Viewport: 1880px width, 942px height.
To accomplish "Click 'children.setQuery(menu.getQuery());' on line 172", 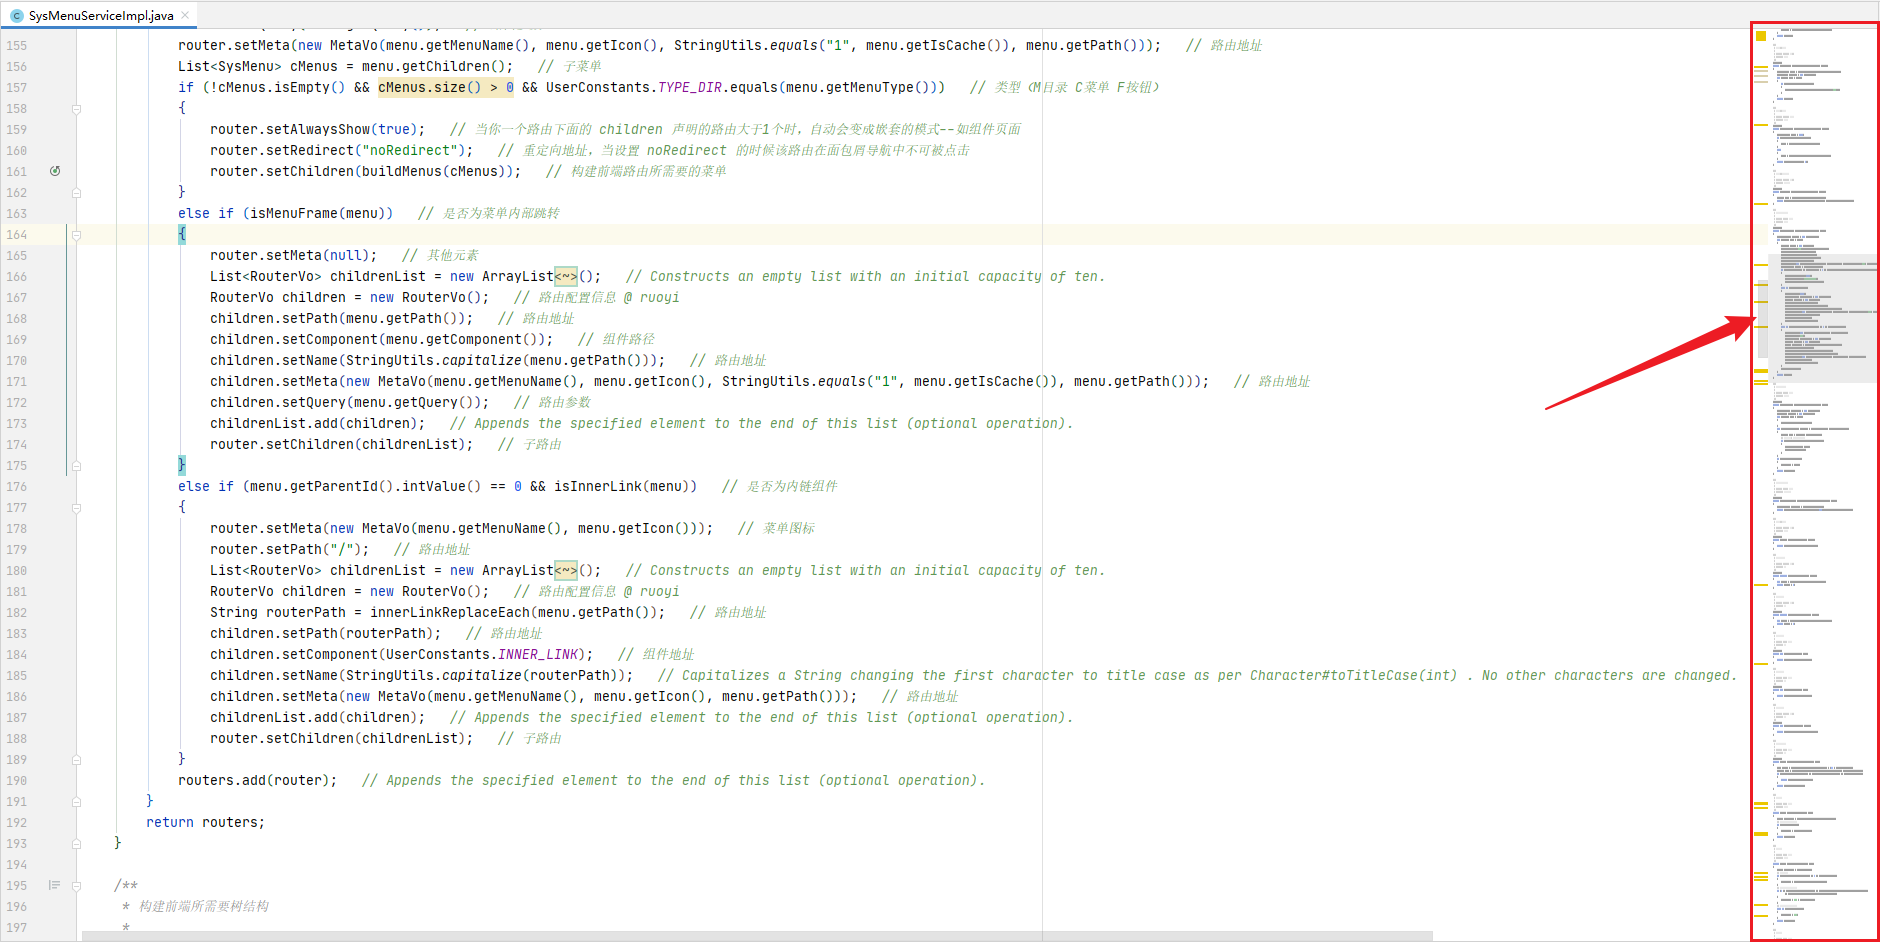I will [x=350, y=402].
